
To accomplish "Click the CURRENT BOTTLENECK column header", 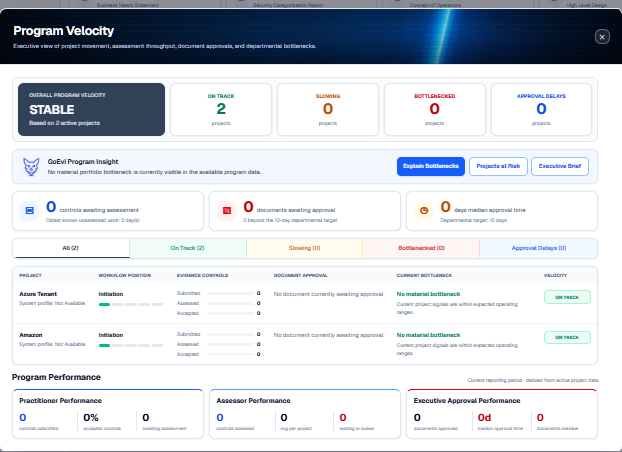I will click(x=424, y=275).
